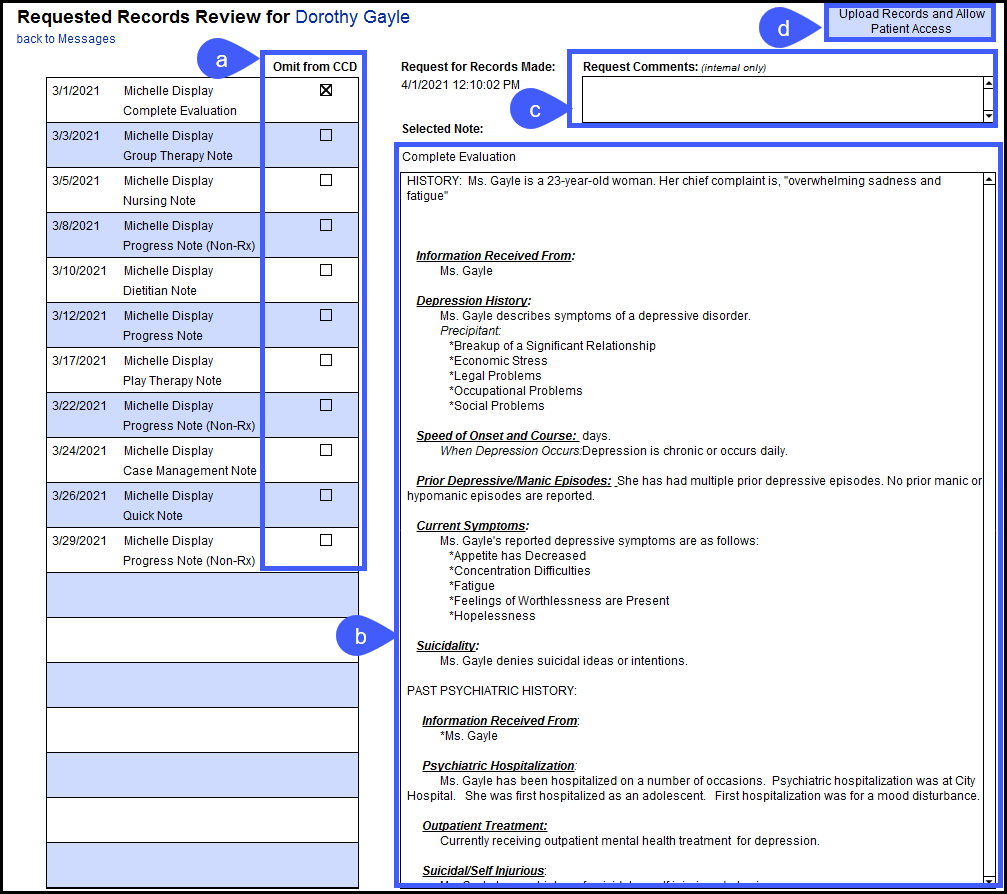Click the Dorothy Gayle patient name
Viewport: 1007px width, 894px height.
[x=352, y=17]
